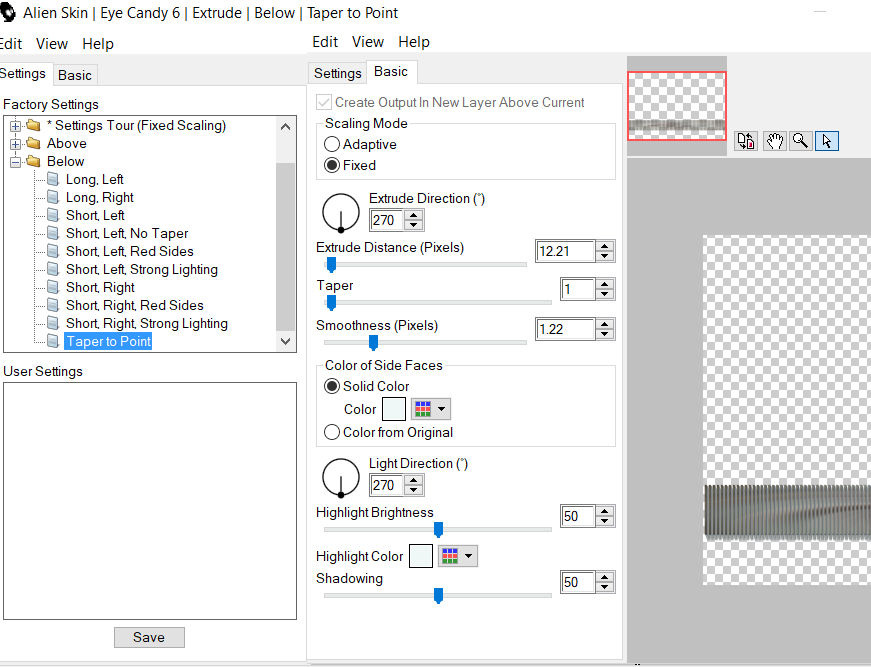Click Factory Settings scrollbar down arrow
Viewport: 871px width, 667px height.
click(x=286, y=341)
